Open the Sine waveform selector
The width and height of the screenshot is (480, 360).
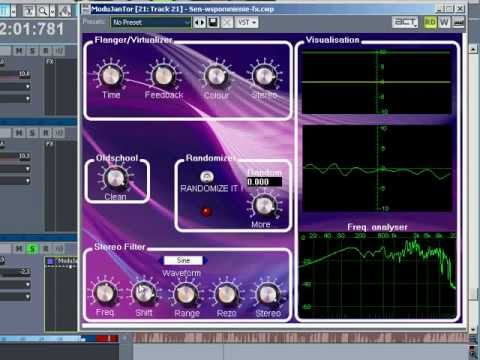pyautogui.click(x=183, y=260)
